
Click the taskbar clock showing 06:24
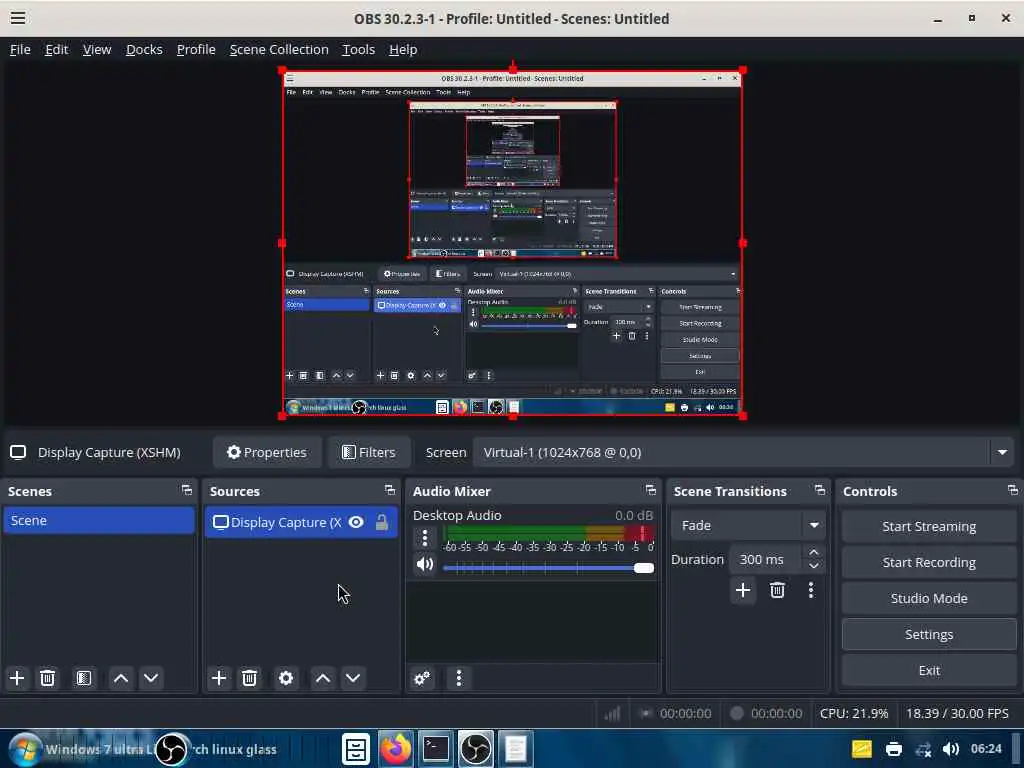[985, 748]
